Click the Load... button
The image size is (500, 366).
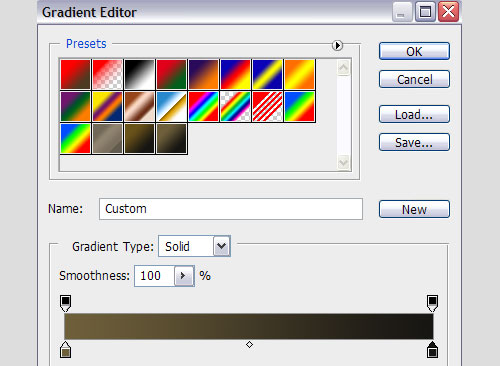[414, 114]
